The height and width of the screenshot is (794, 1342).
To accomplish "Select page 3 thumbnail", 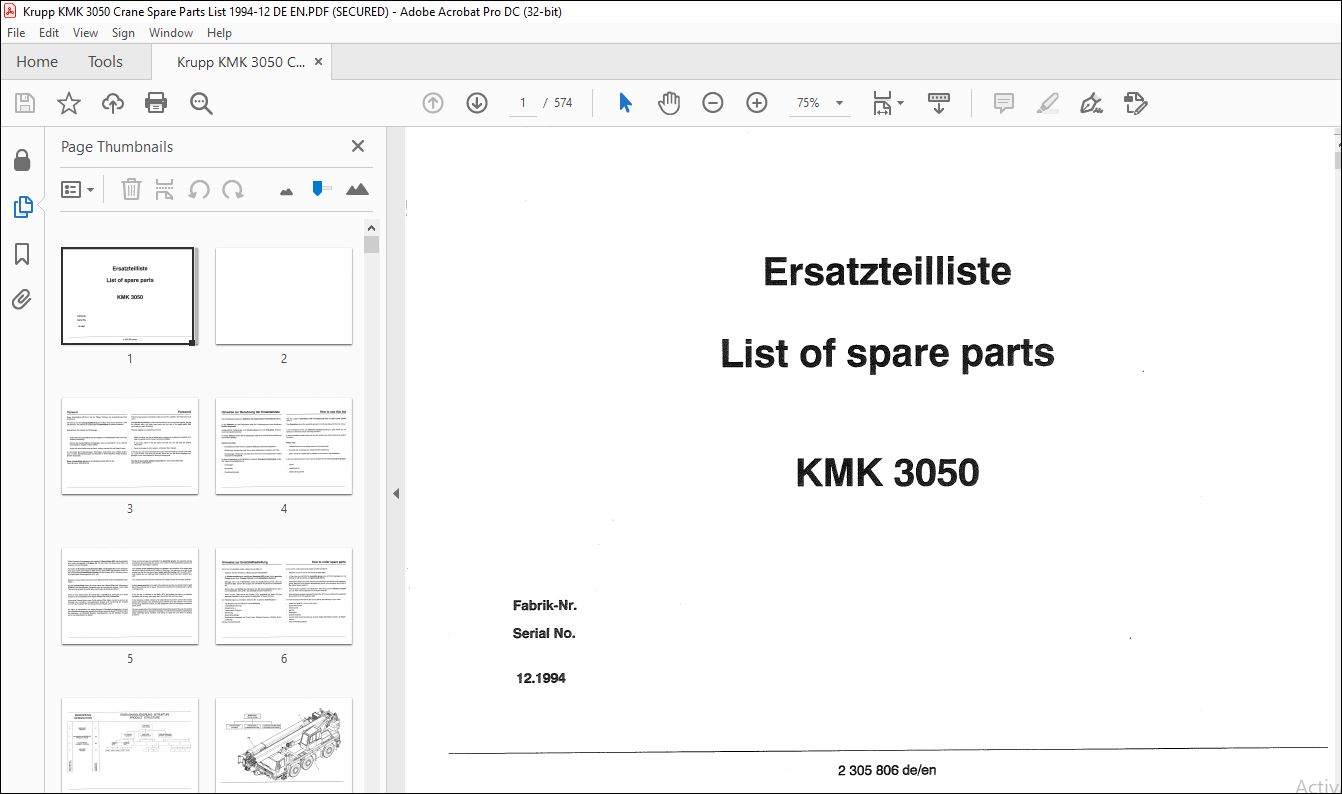I will [x=130, y=446].
